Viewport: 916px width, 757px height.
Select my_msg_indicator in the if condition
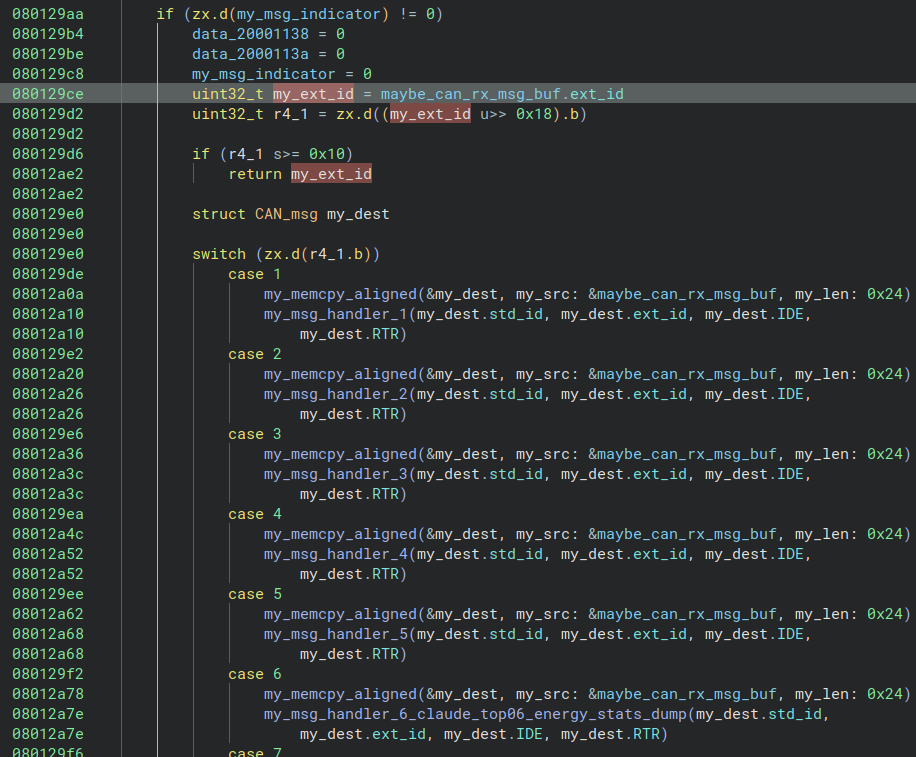click(308, 14)
